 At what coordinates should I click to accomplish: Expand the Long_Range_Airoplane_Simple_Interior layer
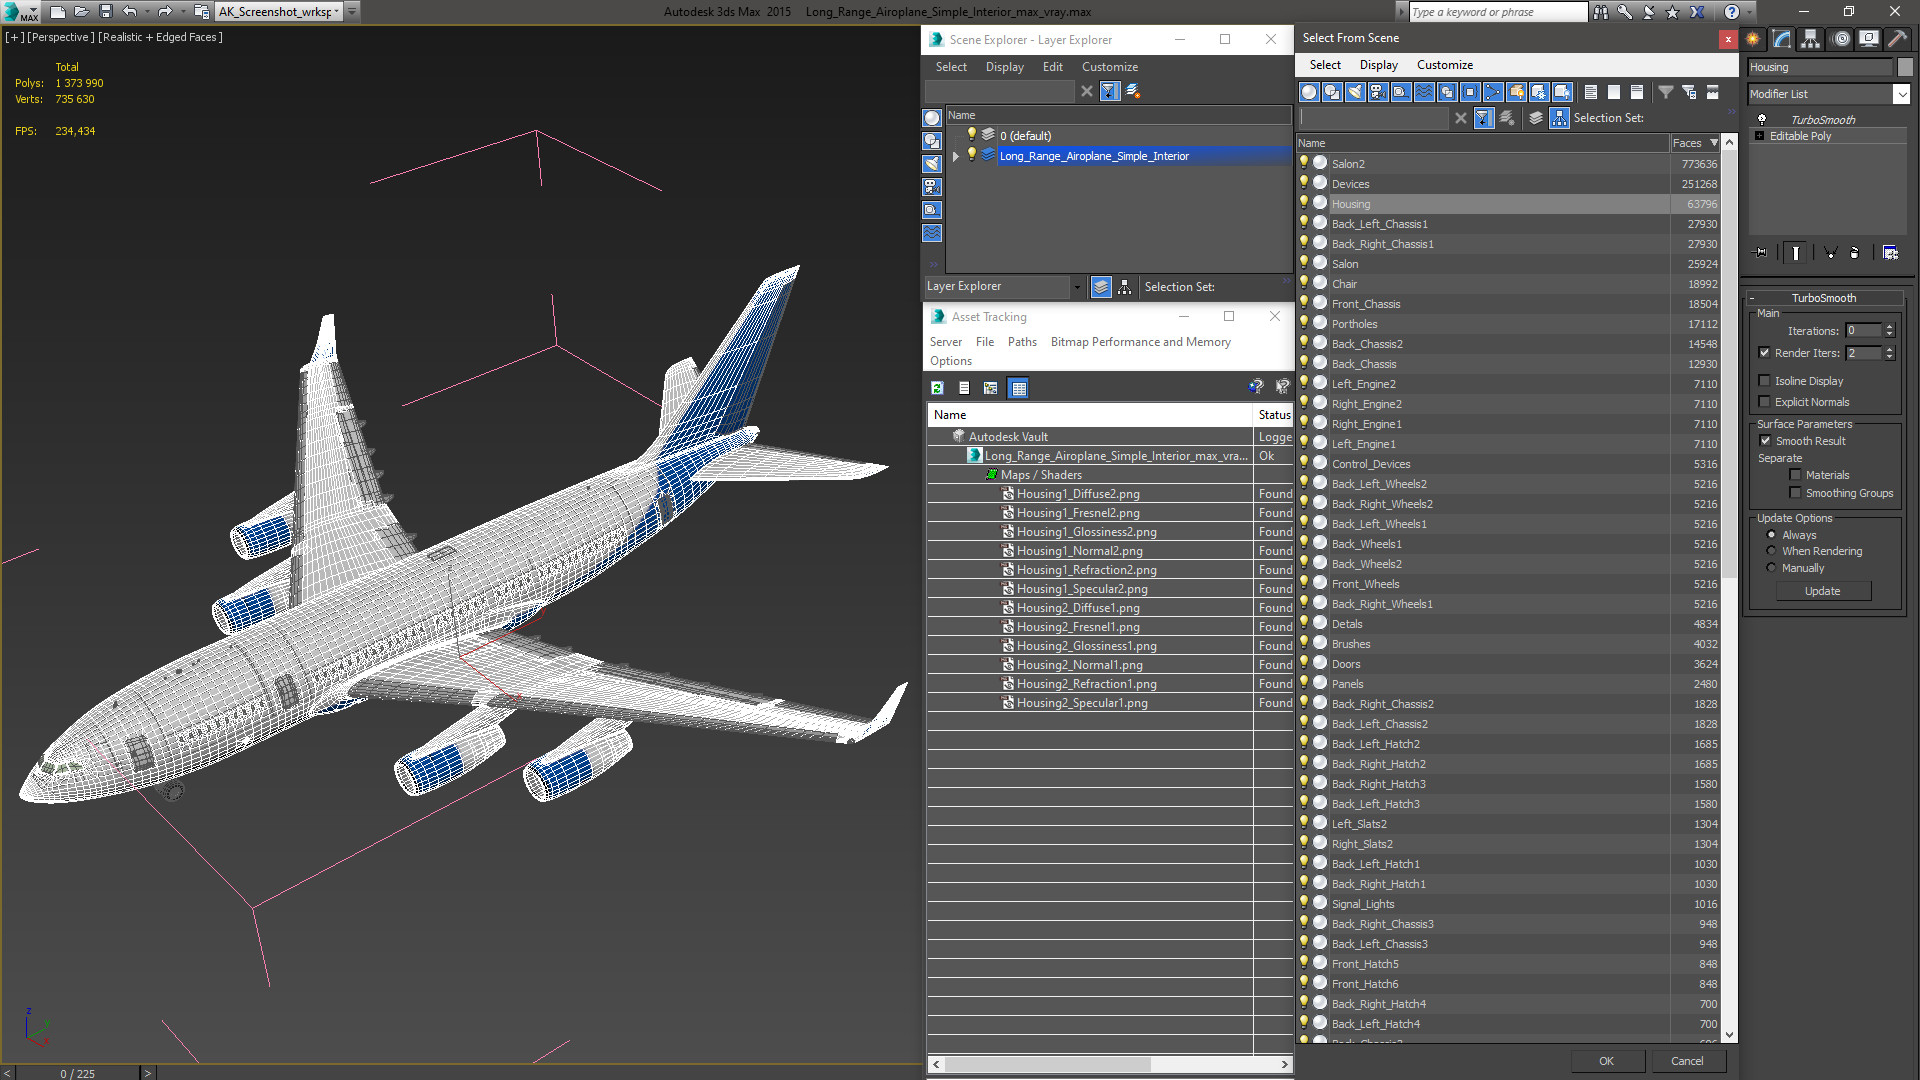tap(956, 156)
